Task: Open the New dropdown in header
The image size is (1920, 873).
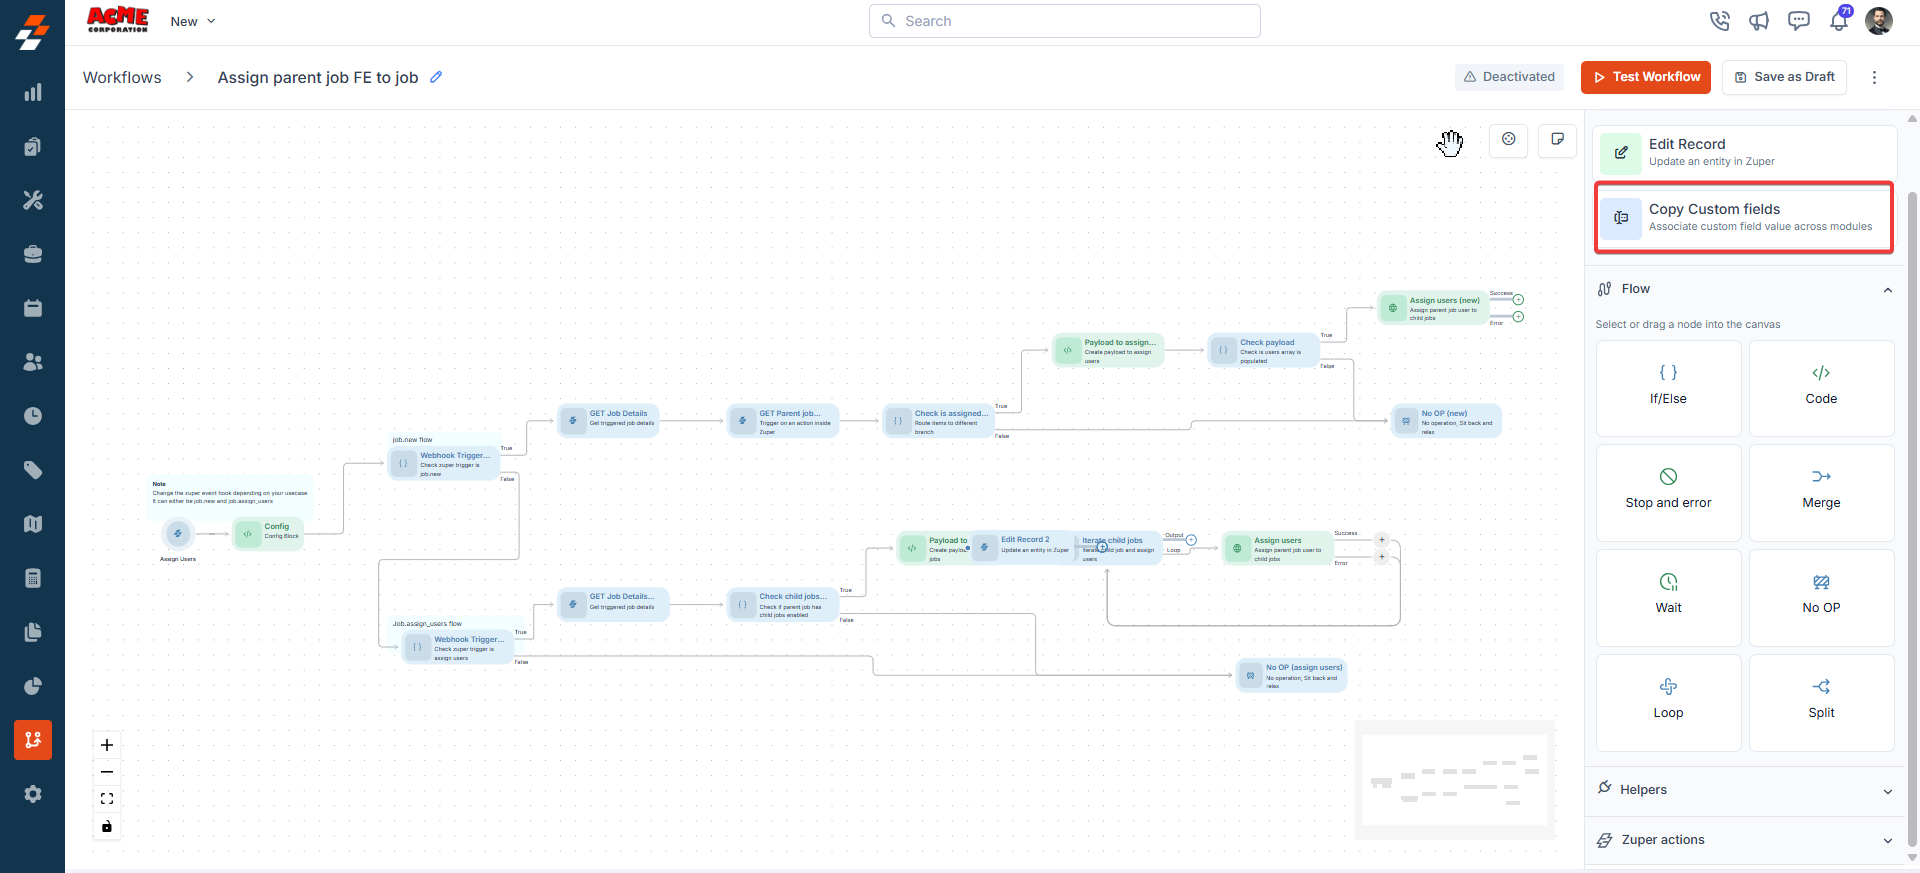Action: click(193, 21)
